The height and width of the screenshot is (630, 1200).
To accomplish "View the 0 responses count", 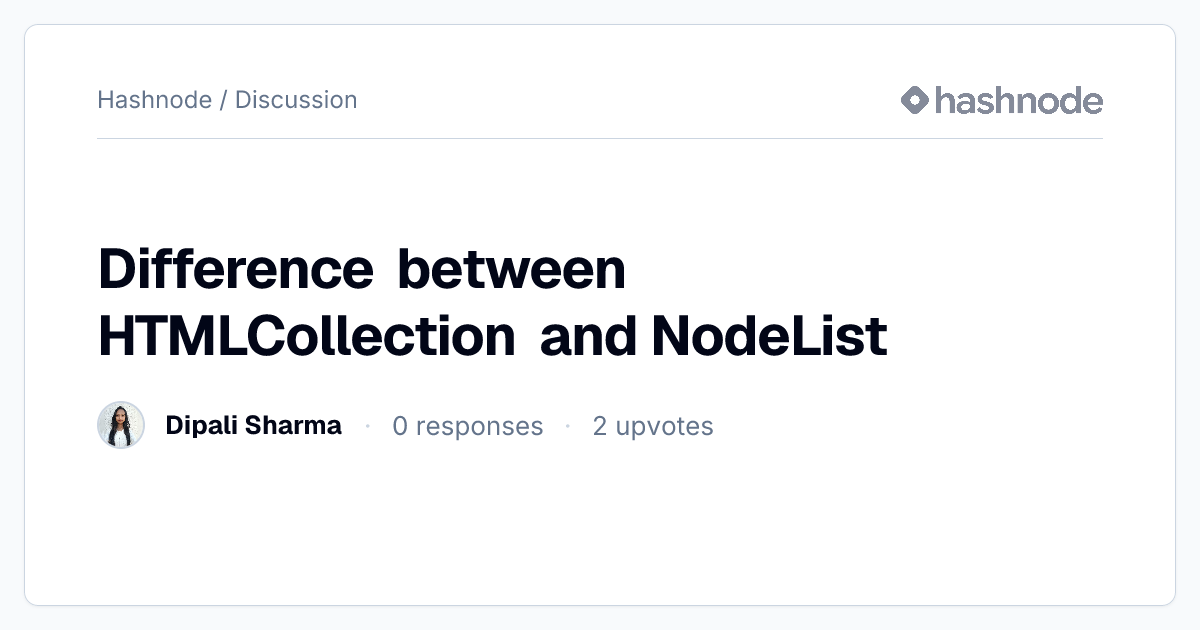I will click(x=467, y=426).
